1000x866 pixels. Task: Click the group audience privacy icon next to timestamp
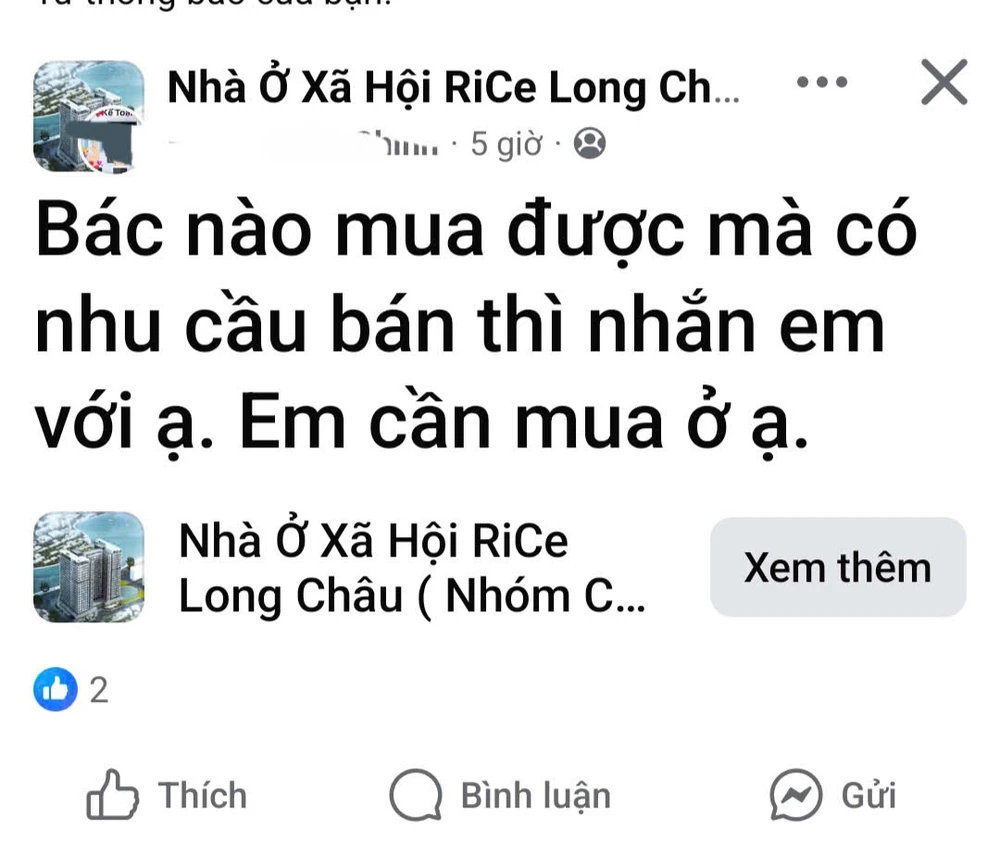point(590,144)
